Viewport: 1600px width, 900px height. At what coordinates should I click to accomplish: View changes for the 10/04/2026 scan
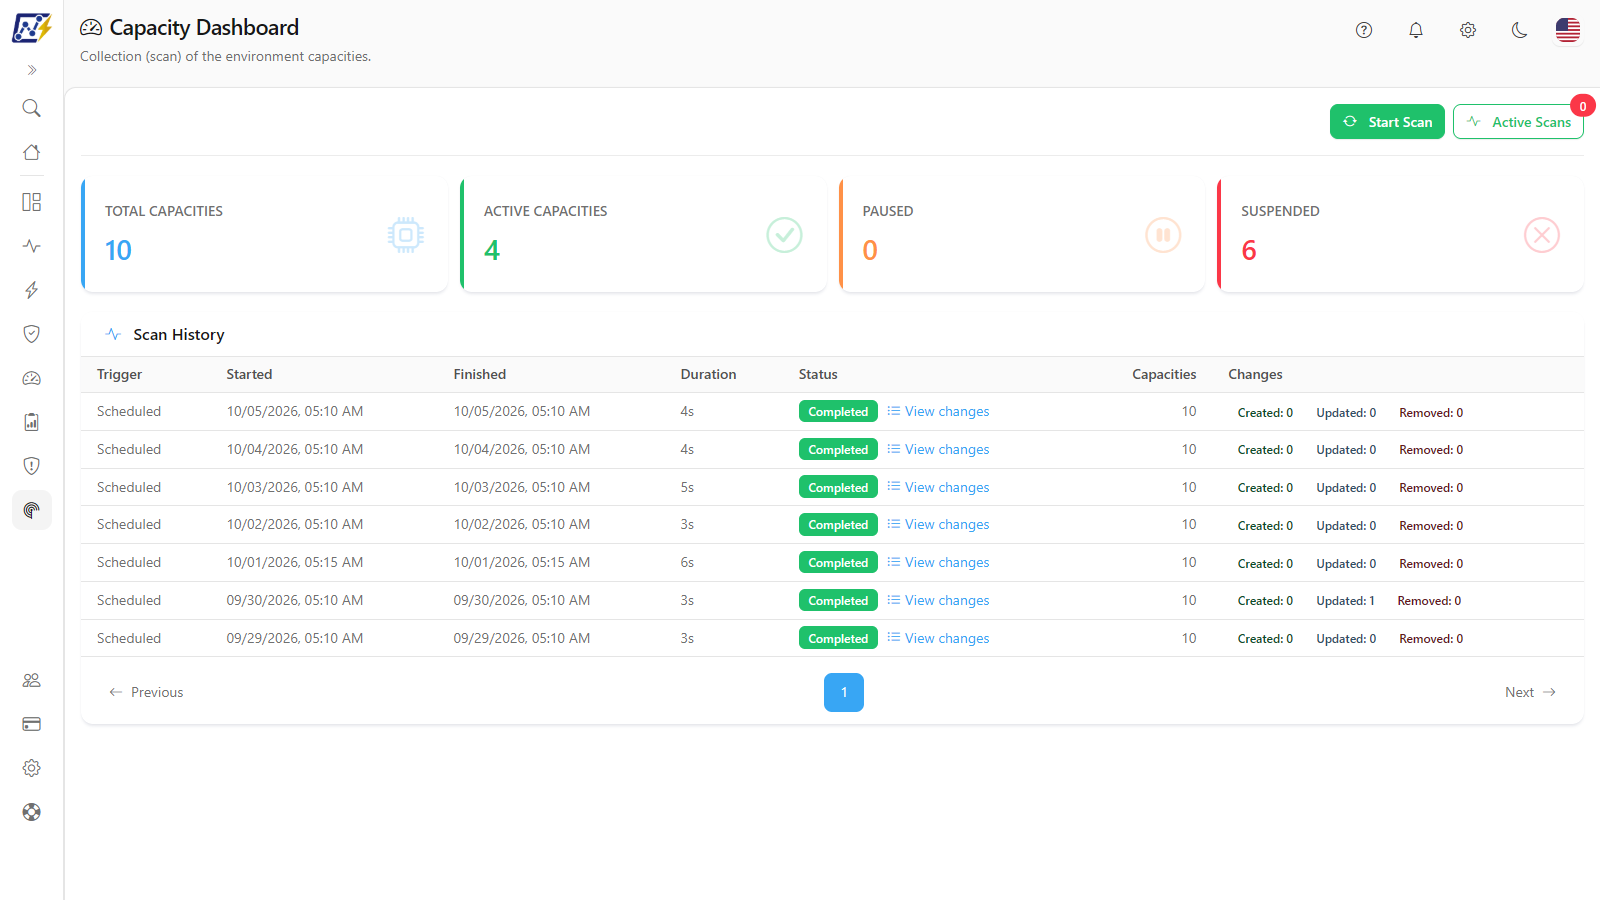938,449
